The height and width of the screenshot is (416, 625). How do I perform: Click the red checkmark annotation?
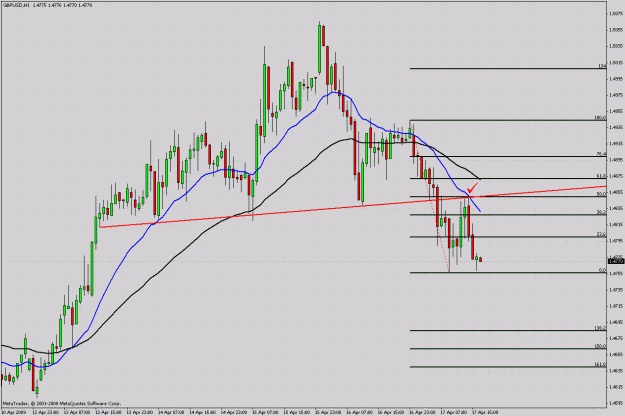pos(473,187)
